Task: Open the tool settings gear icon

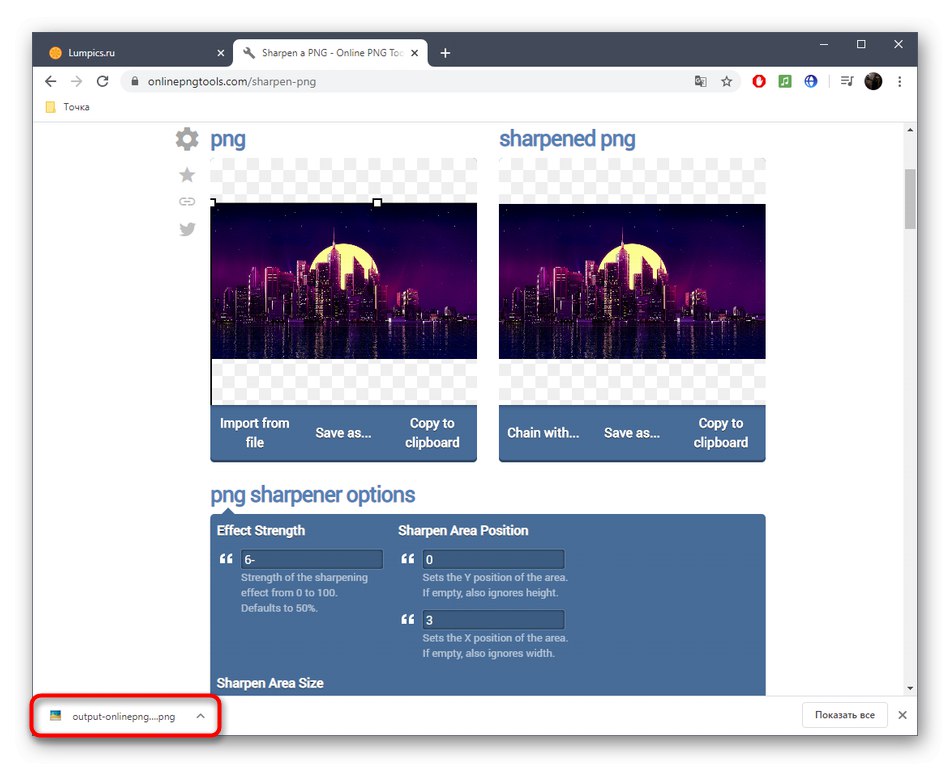Action: 186,139
